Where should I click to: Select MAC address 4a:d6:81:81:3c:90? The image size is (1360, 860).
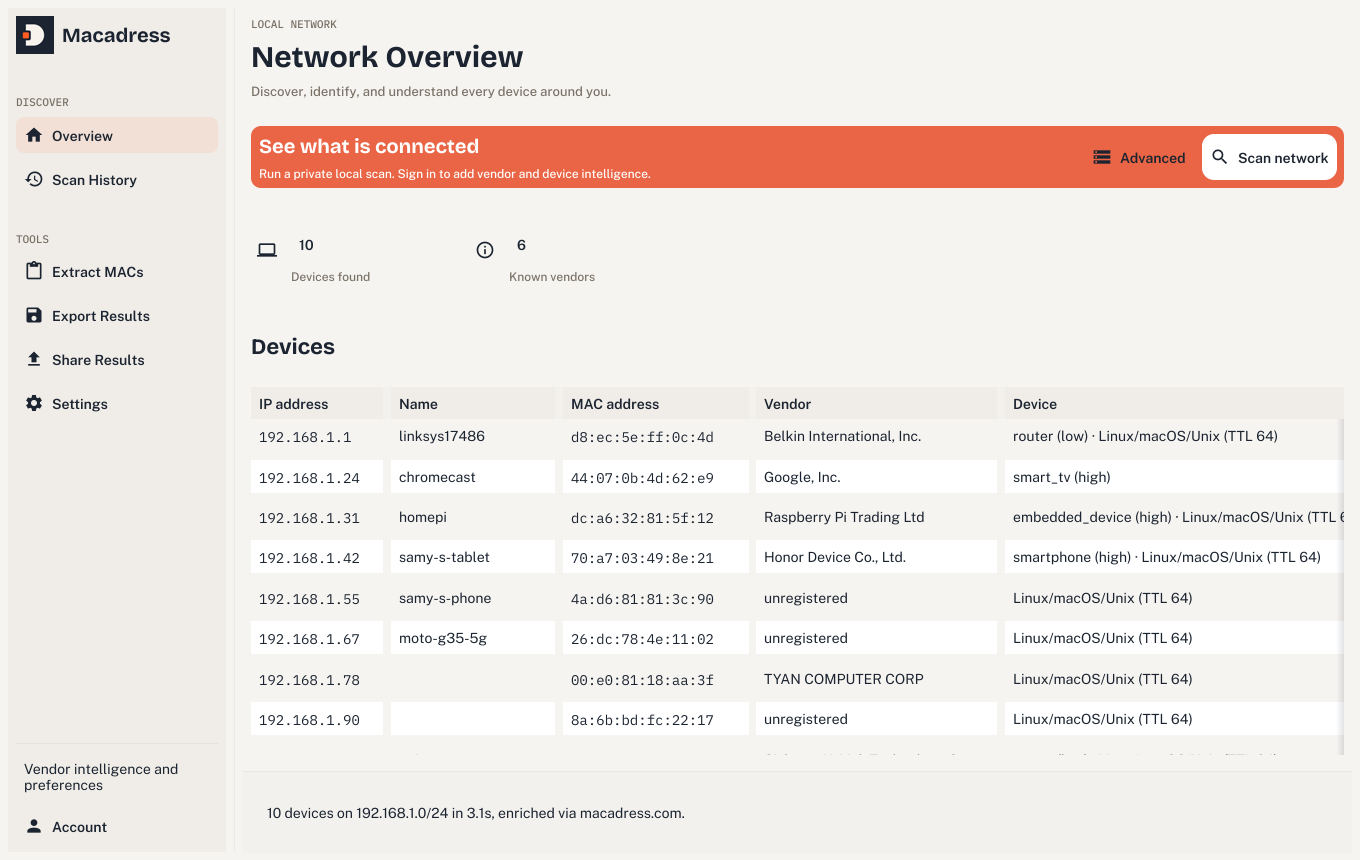pos(642,599)
